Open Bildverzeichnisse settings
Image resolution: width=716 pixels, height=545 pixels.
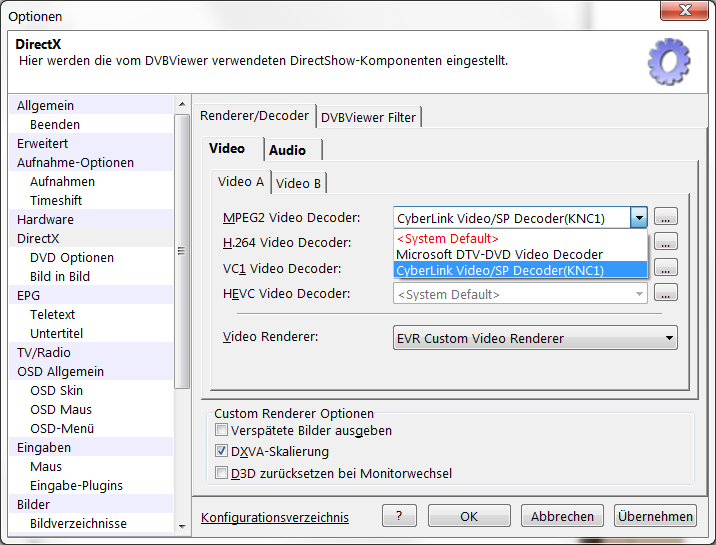91,524
